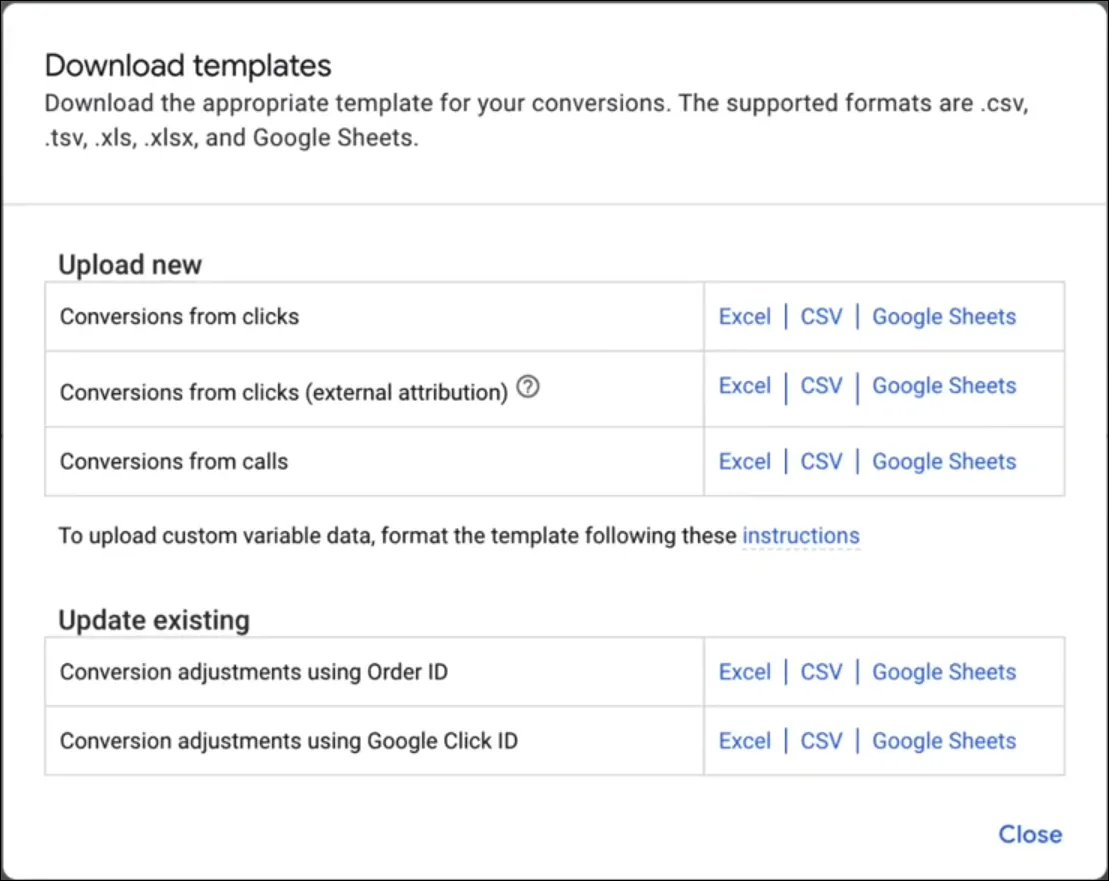
Task: Open Google Sheets for Google Click ID adjustments
Action: (943, 740)
